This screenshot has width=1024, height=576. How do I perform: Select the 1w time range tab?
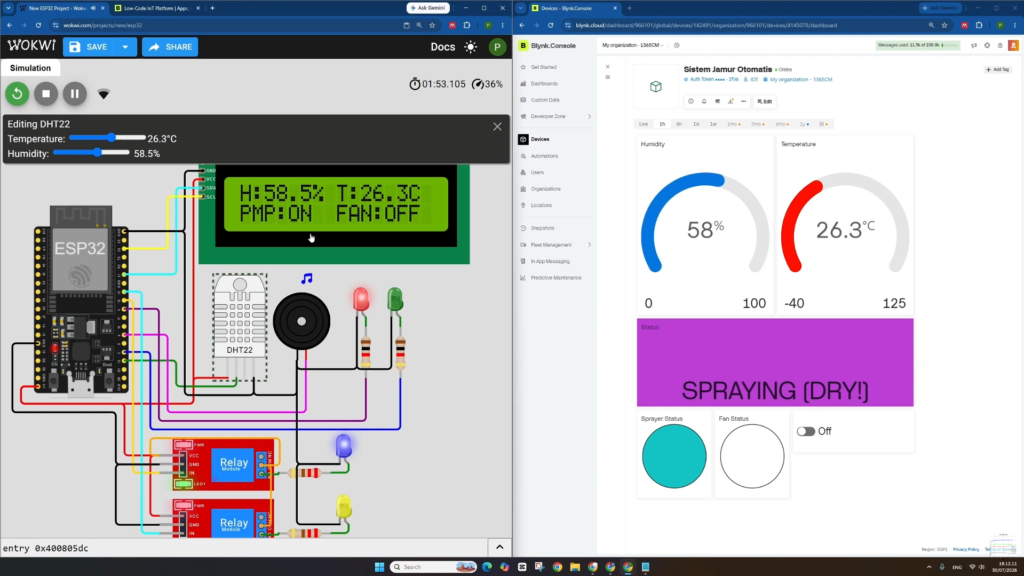(x=713, y=124)
